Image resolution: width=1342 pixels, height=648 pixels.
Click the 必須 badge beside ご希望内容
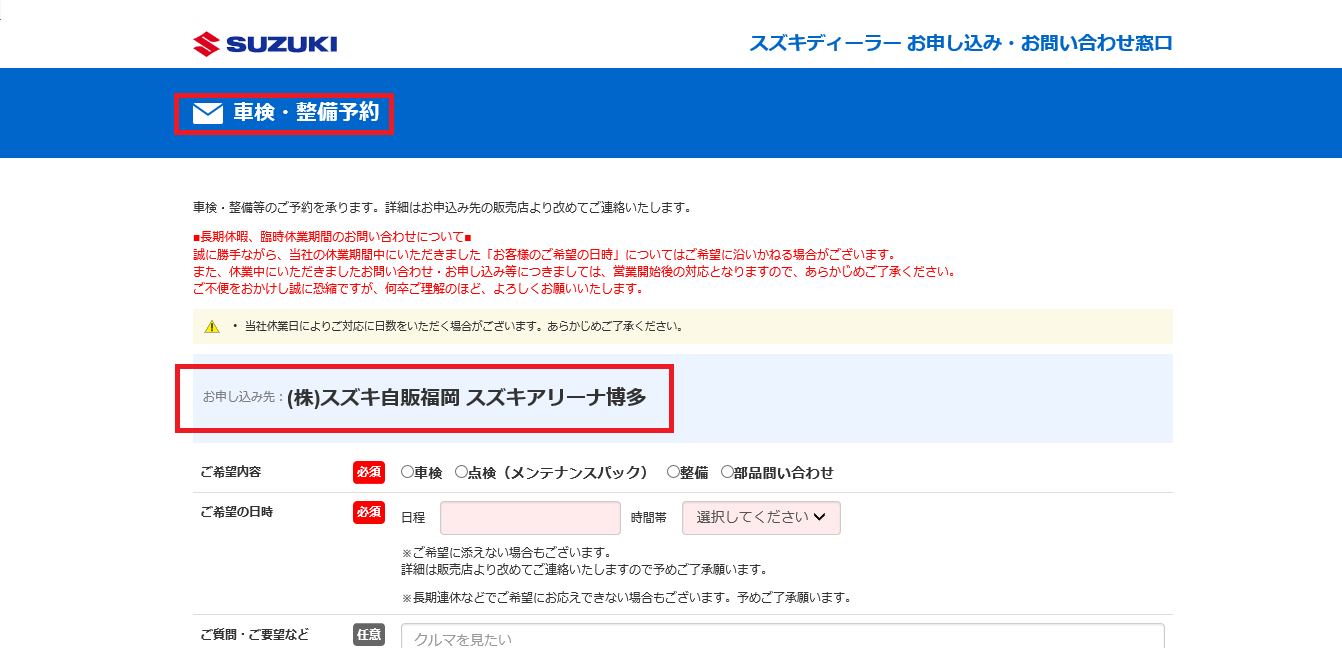pos(368,472)
